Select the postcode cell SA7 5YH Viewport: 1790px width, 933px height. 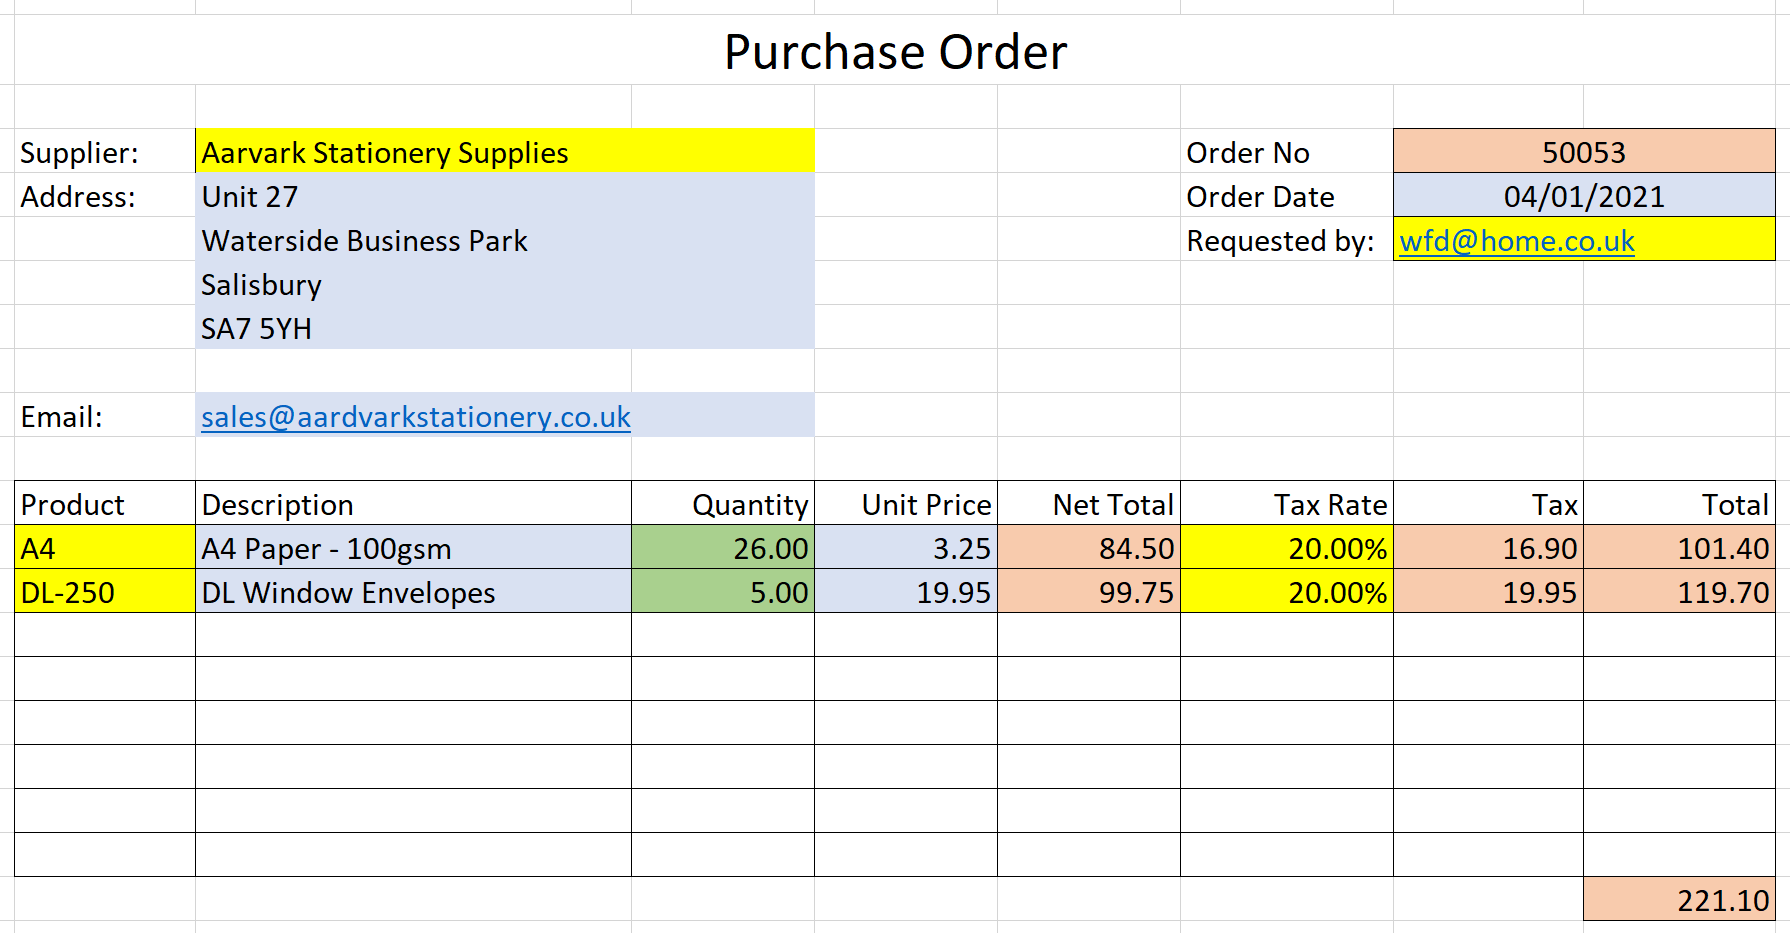pyautogui.click(x=504, y=329)
